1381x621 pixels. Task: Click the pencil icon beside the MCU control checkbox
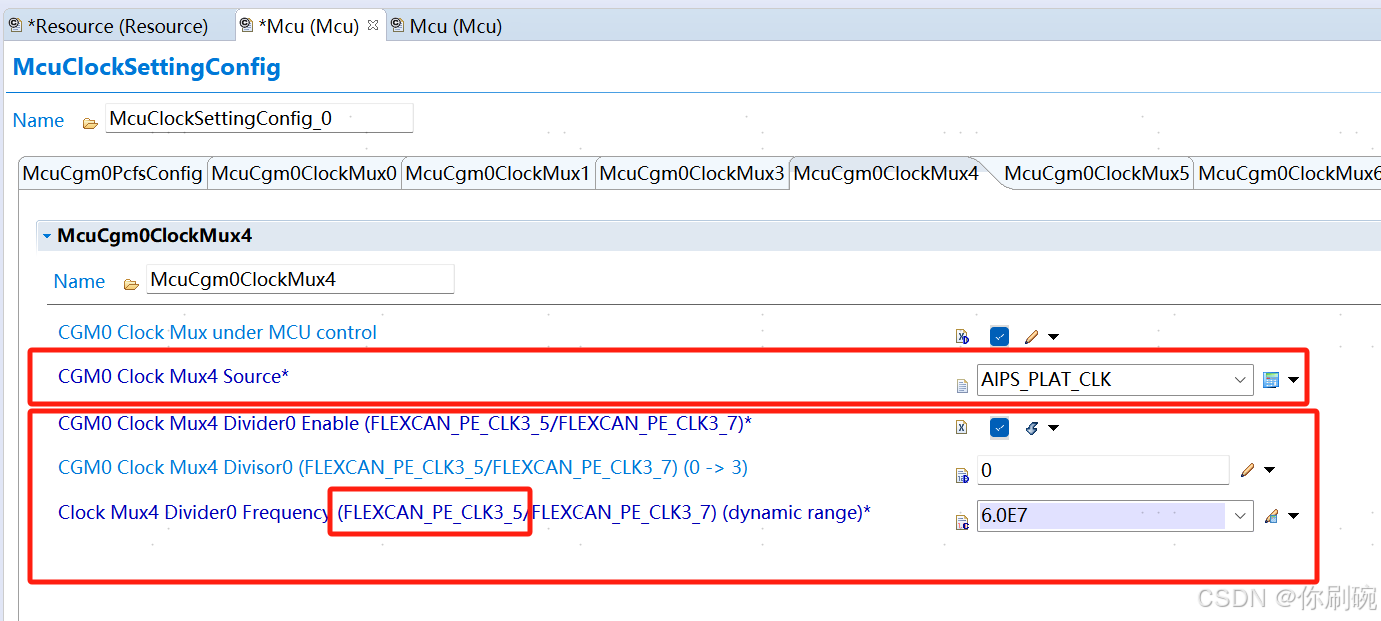pos(1032,337)
